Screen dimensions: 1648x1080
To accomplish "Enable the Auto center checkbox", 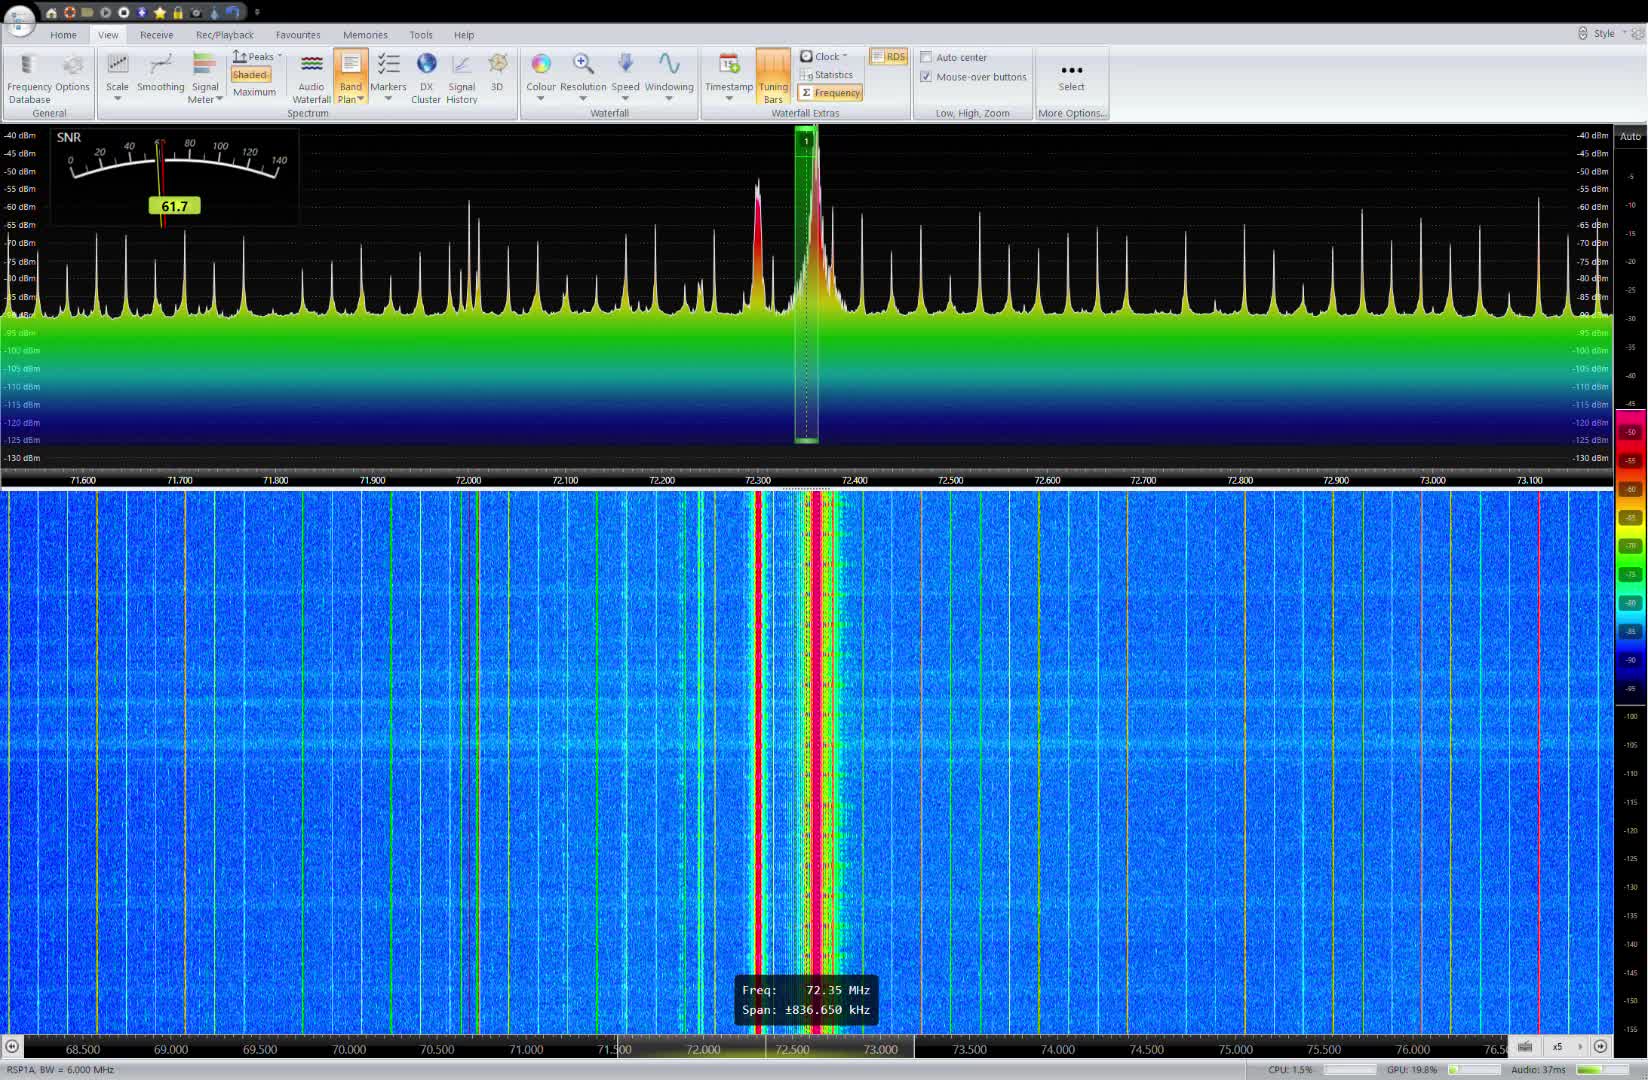I will 927,57.
